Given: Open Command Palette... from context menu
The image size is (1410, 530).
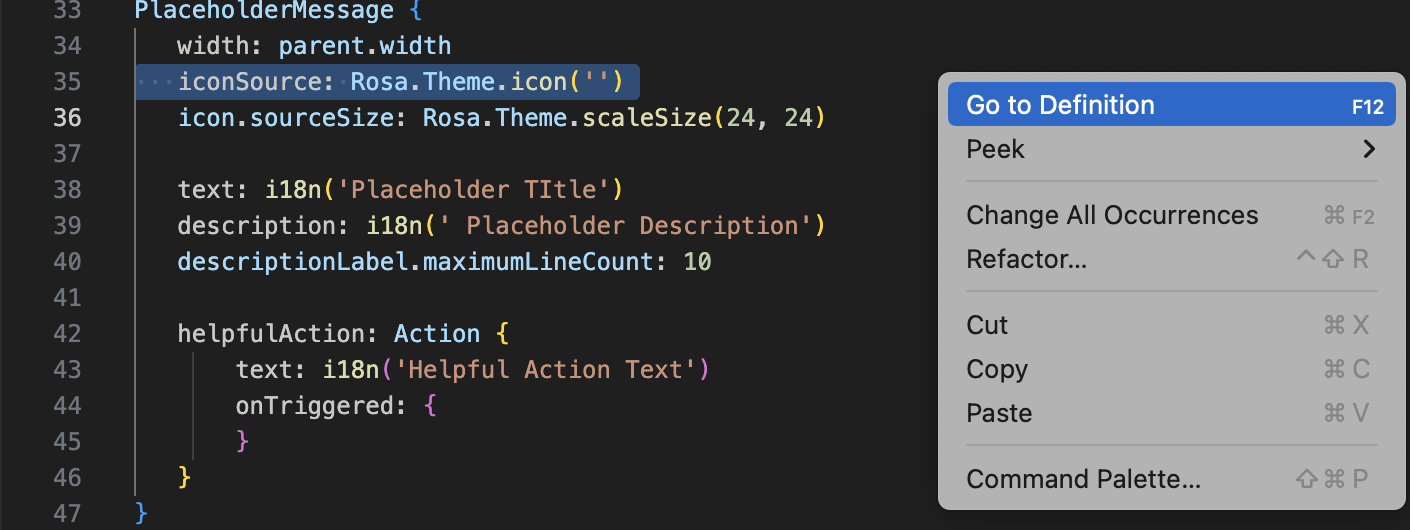Looking at the screenshot, I should [x=1083, y=479].
